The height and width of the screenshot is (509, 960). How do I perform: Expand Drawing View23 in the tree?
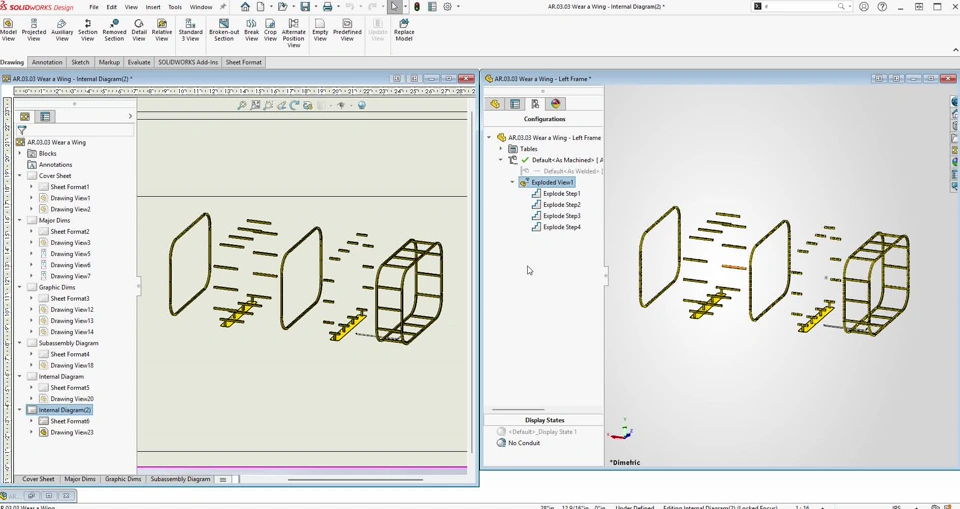[x=31, y=432]
